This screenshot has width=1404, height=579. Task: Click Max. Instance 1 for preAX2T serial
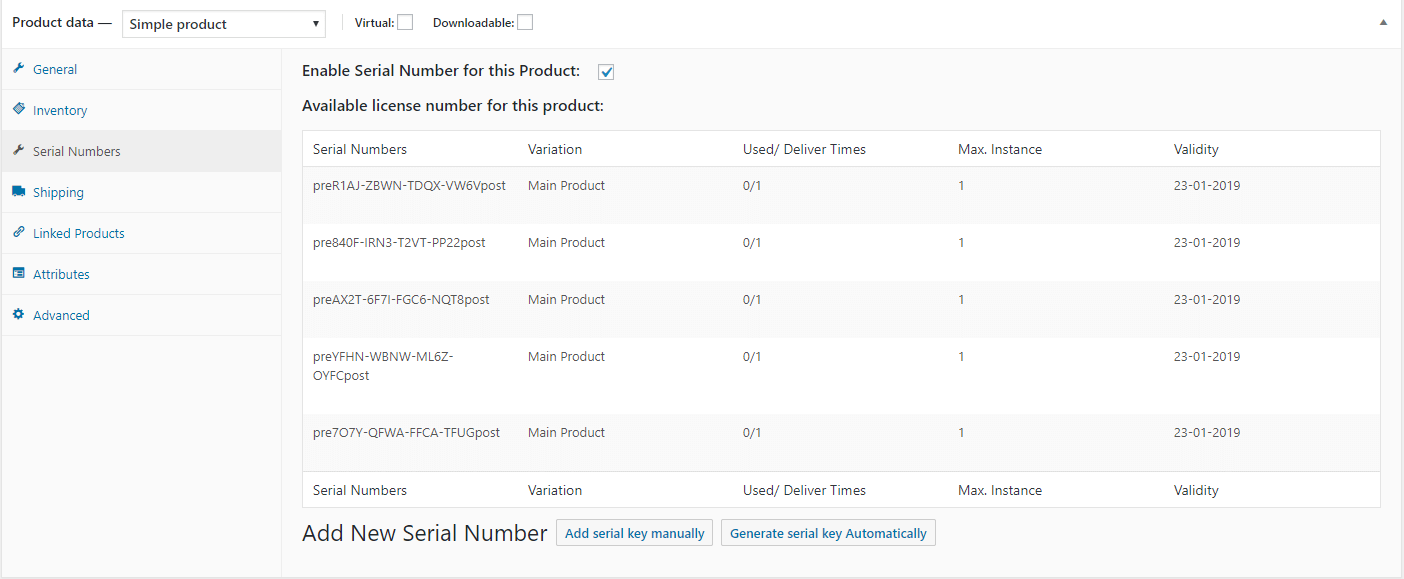pos(961,299)
